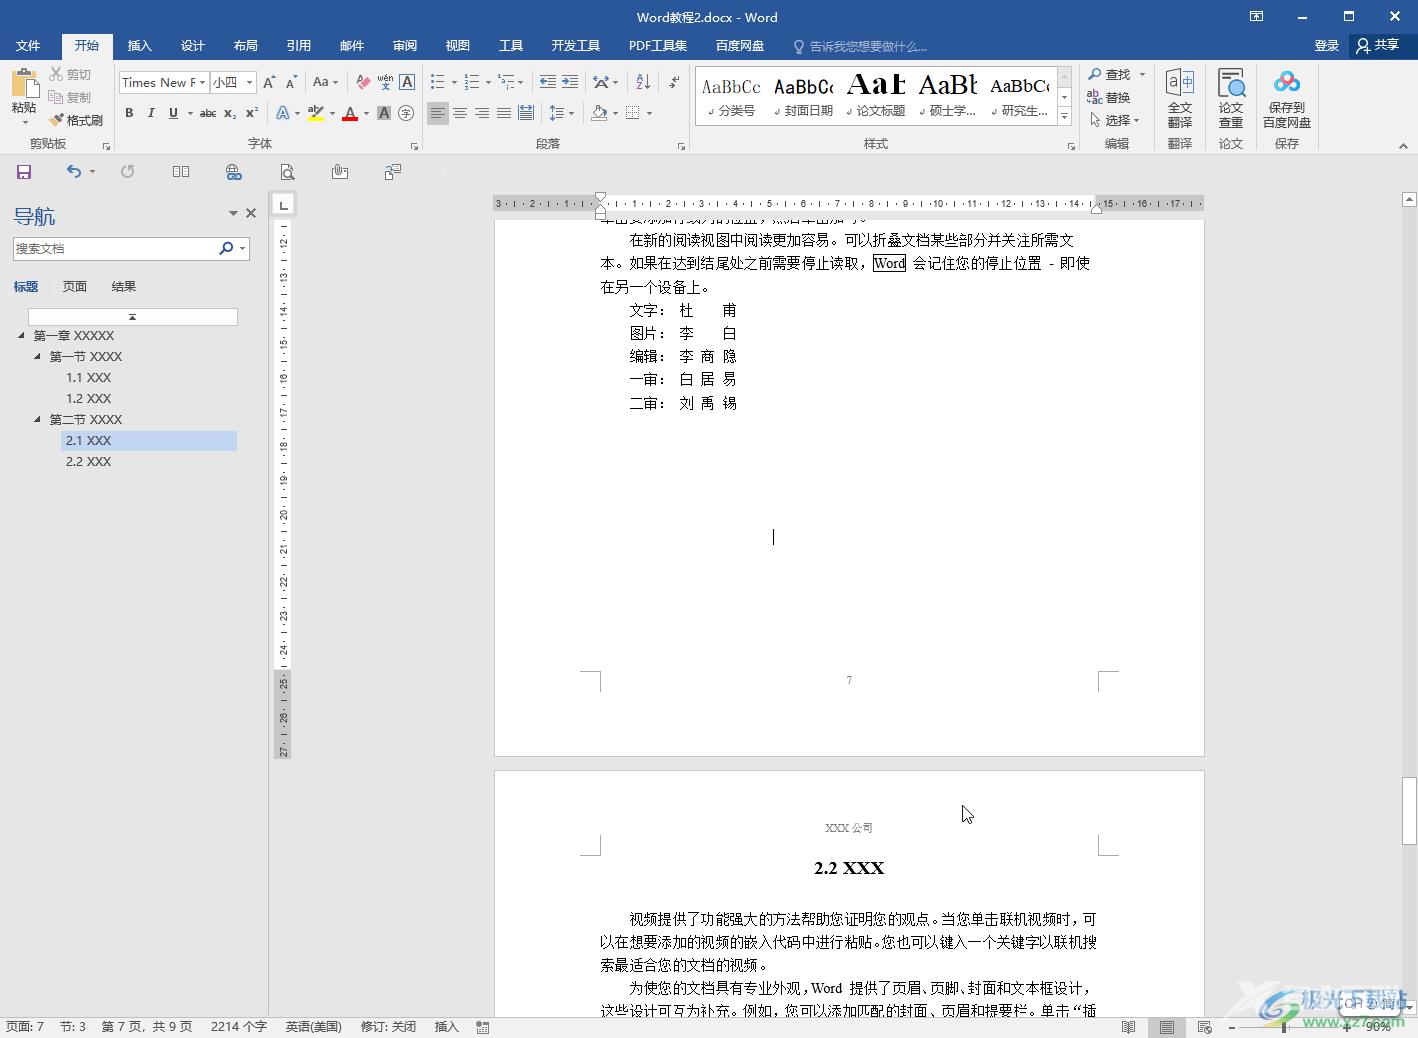
Task: Open the paper plagiarism check (论文查重) tool
Action: click(1231, 98)
